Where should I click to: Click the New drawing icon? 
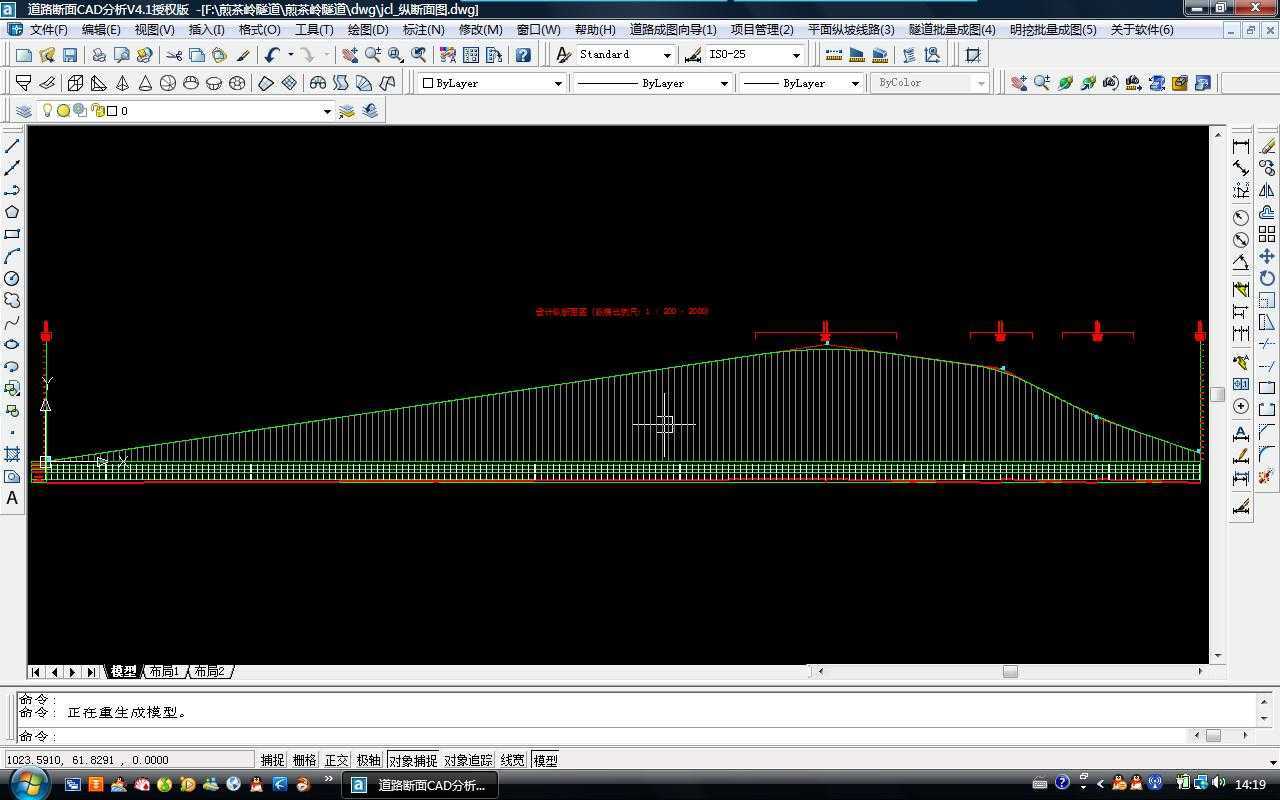24,55
